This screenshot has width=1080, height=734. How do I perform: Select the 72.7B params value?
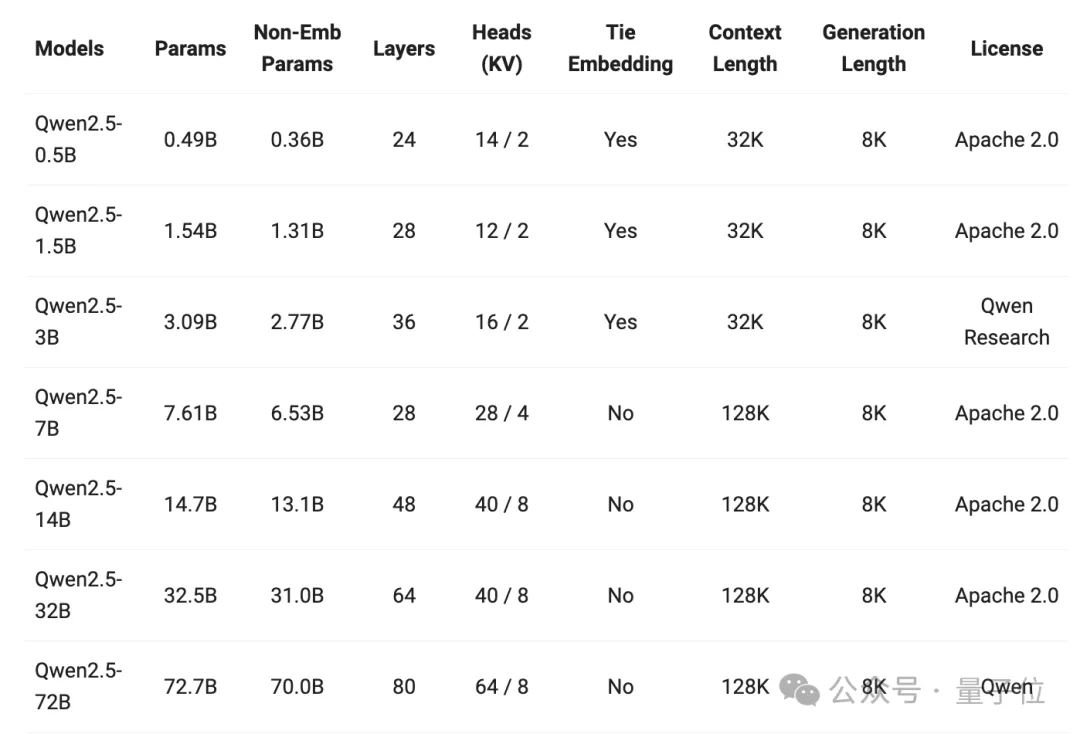190,686
